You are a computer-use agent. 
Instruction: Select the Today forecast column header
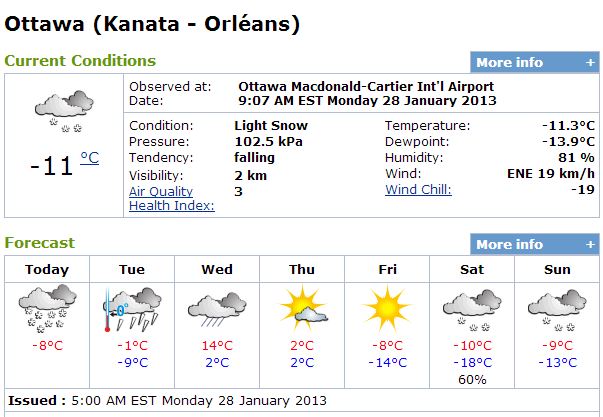click(x=47, y=269)
